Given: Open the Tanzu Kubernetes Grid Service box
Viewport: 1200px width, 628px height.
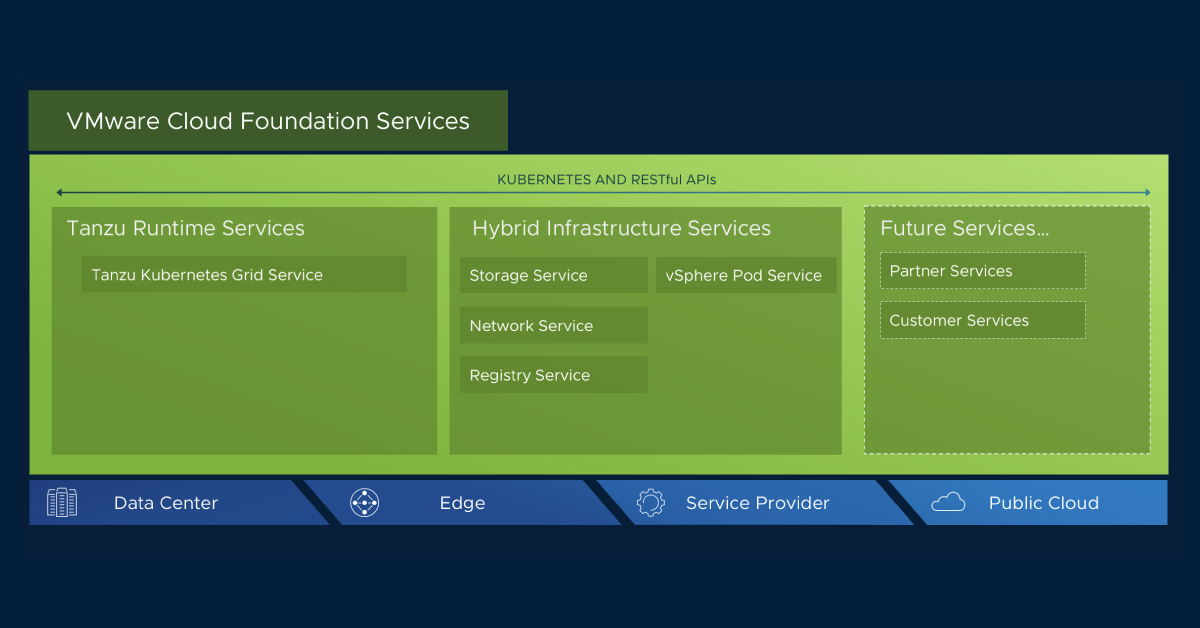Looking at the screenshot, I should pyautogui.click(x=244, y=274).
